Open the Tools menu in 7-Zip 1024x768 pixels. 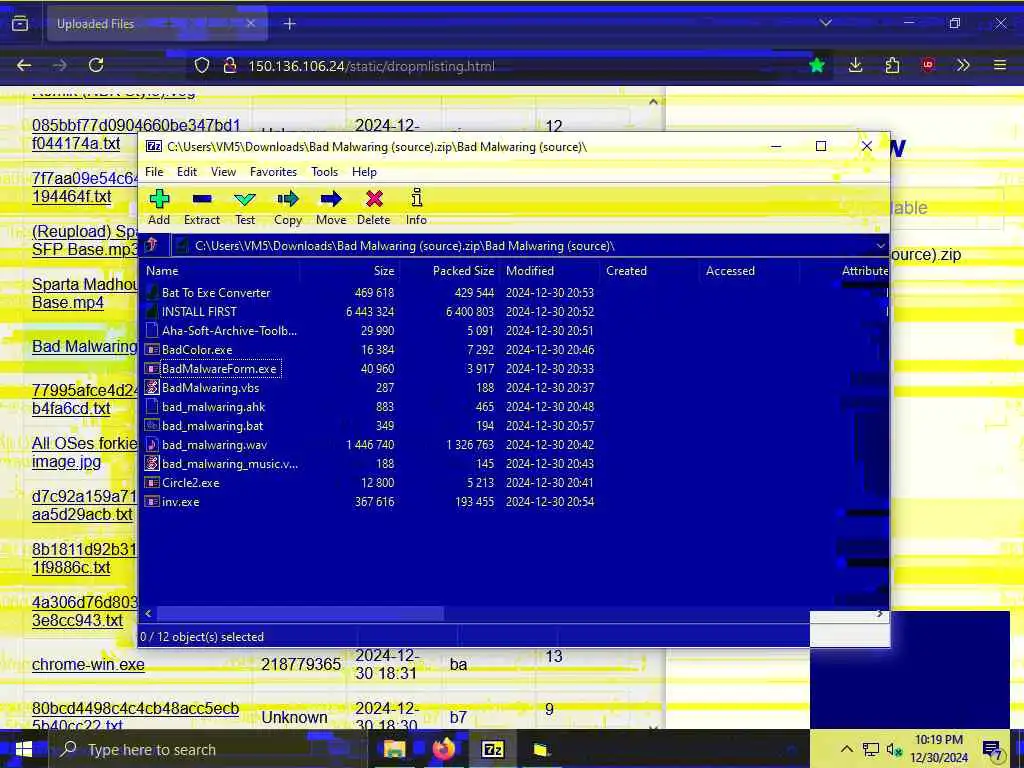pyautogui.click(x=325, y=172)
